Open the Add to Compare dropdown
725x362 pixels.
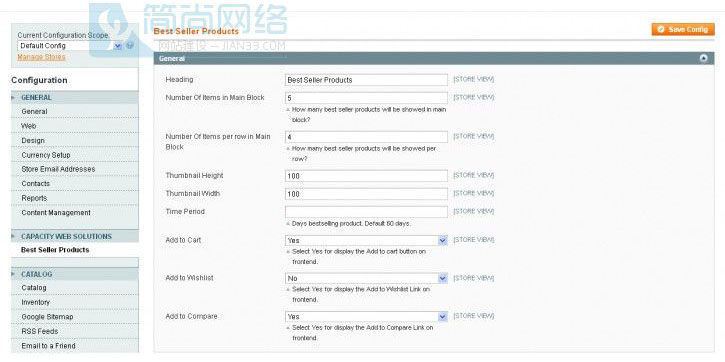click(x=366, y=316)
